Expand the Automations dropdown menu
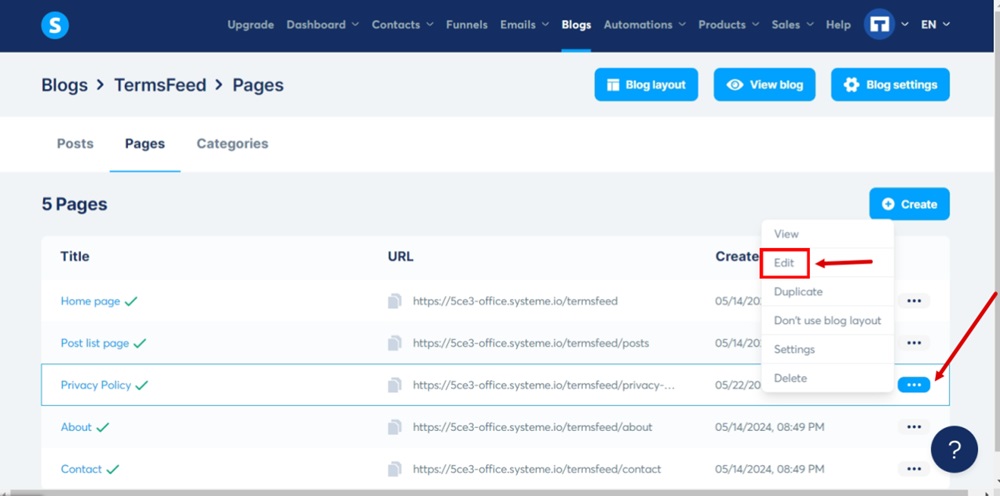The width and height of the screenshot is (1000, 496). coord(645,25)
